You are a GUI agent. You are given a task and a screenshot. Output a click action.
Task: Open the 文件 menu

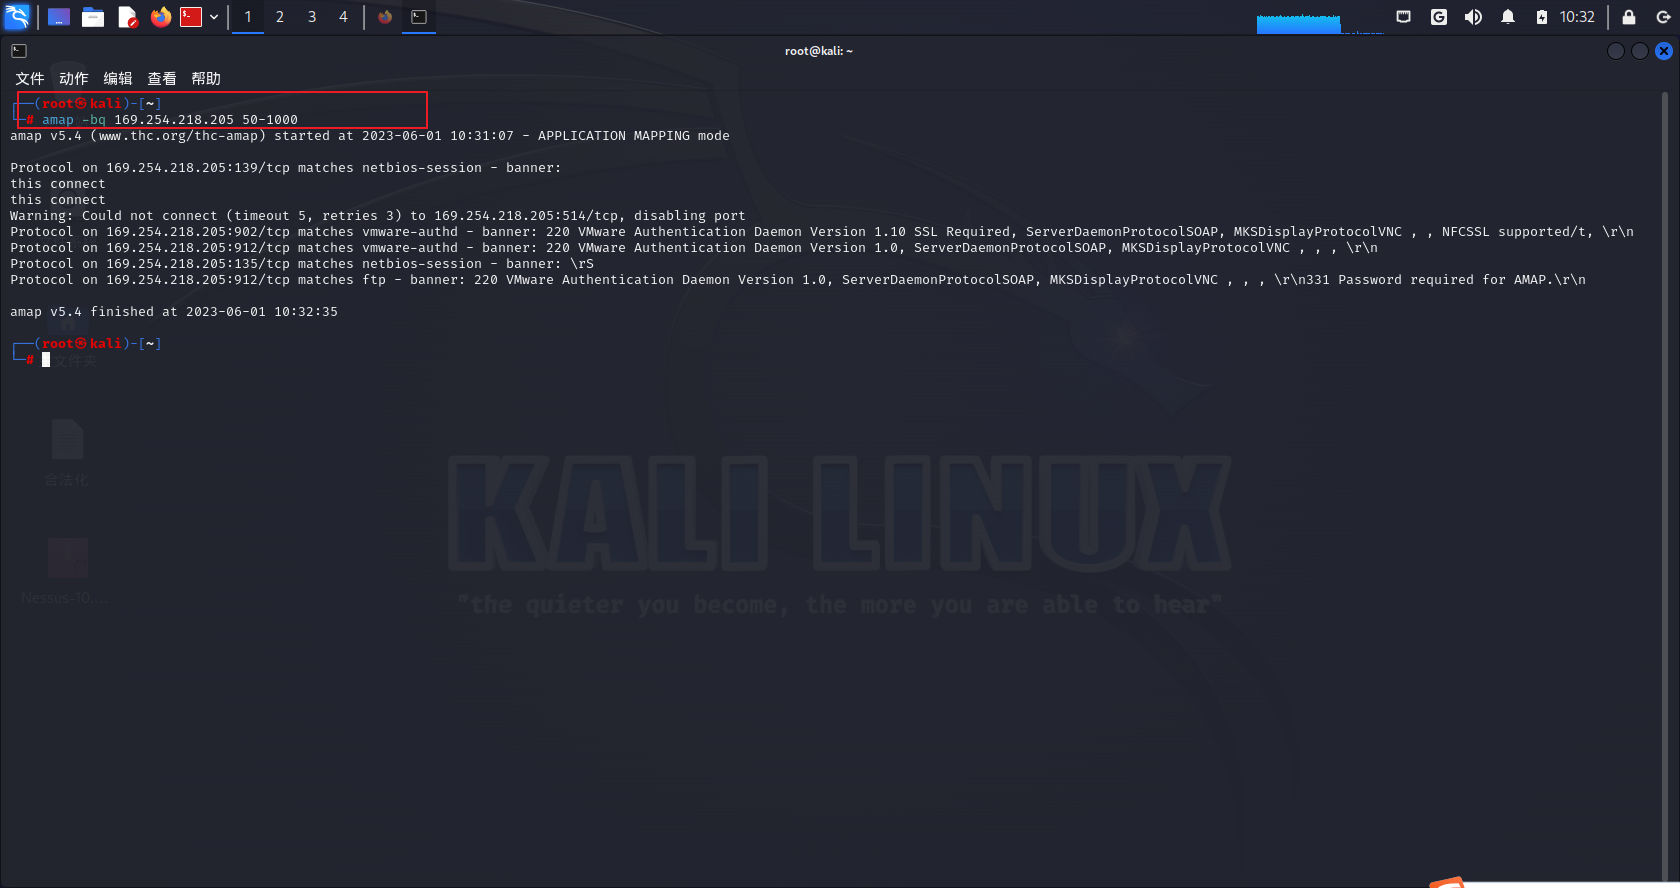[30, 78]
